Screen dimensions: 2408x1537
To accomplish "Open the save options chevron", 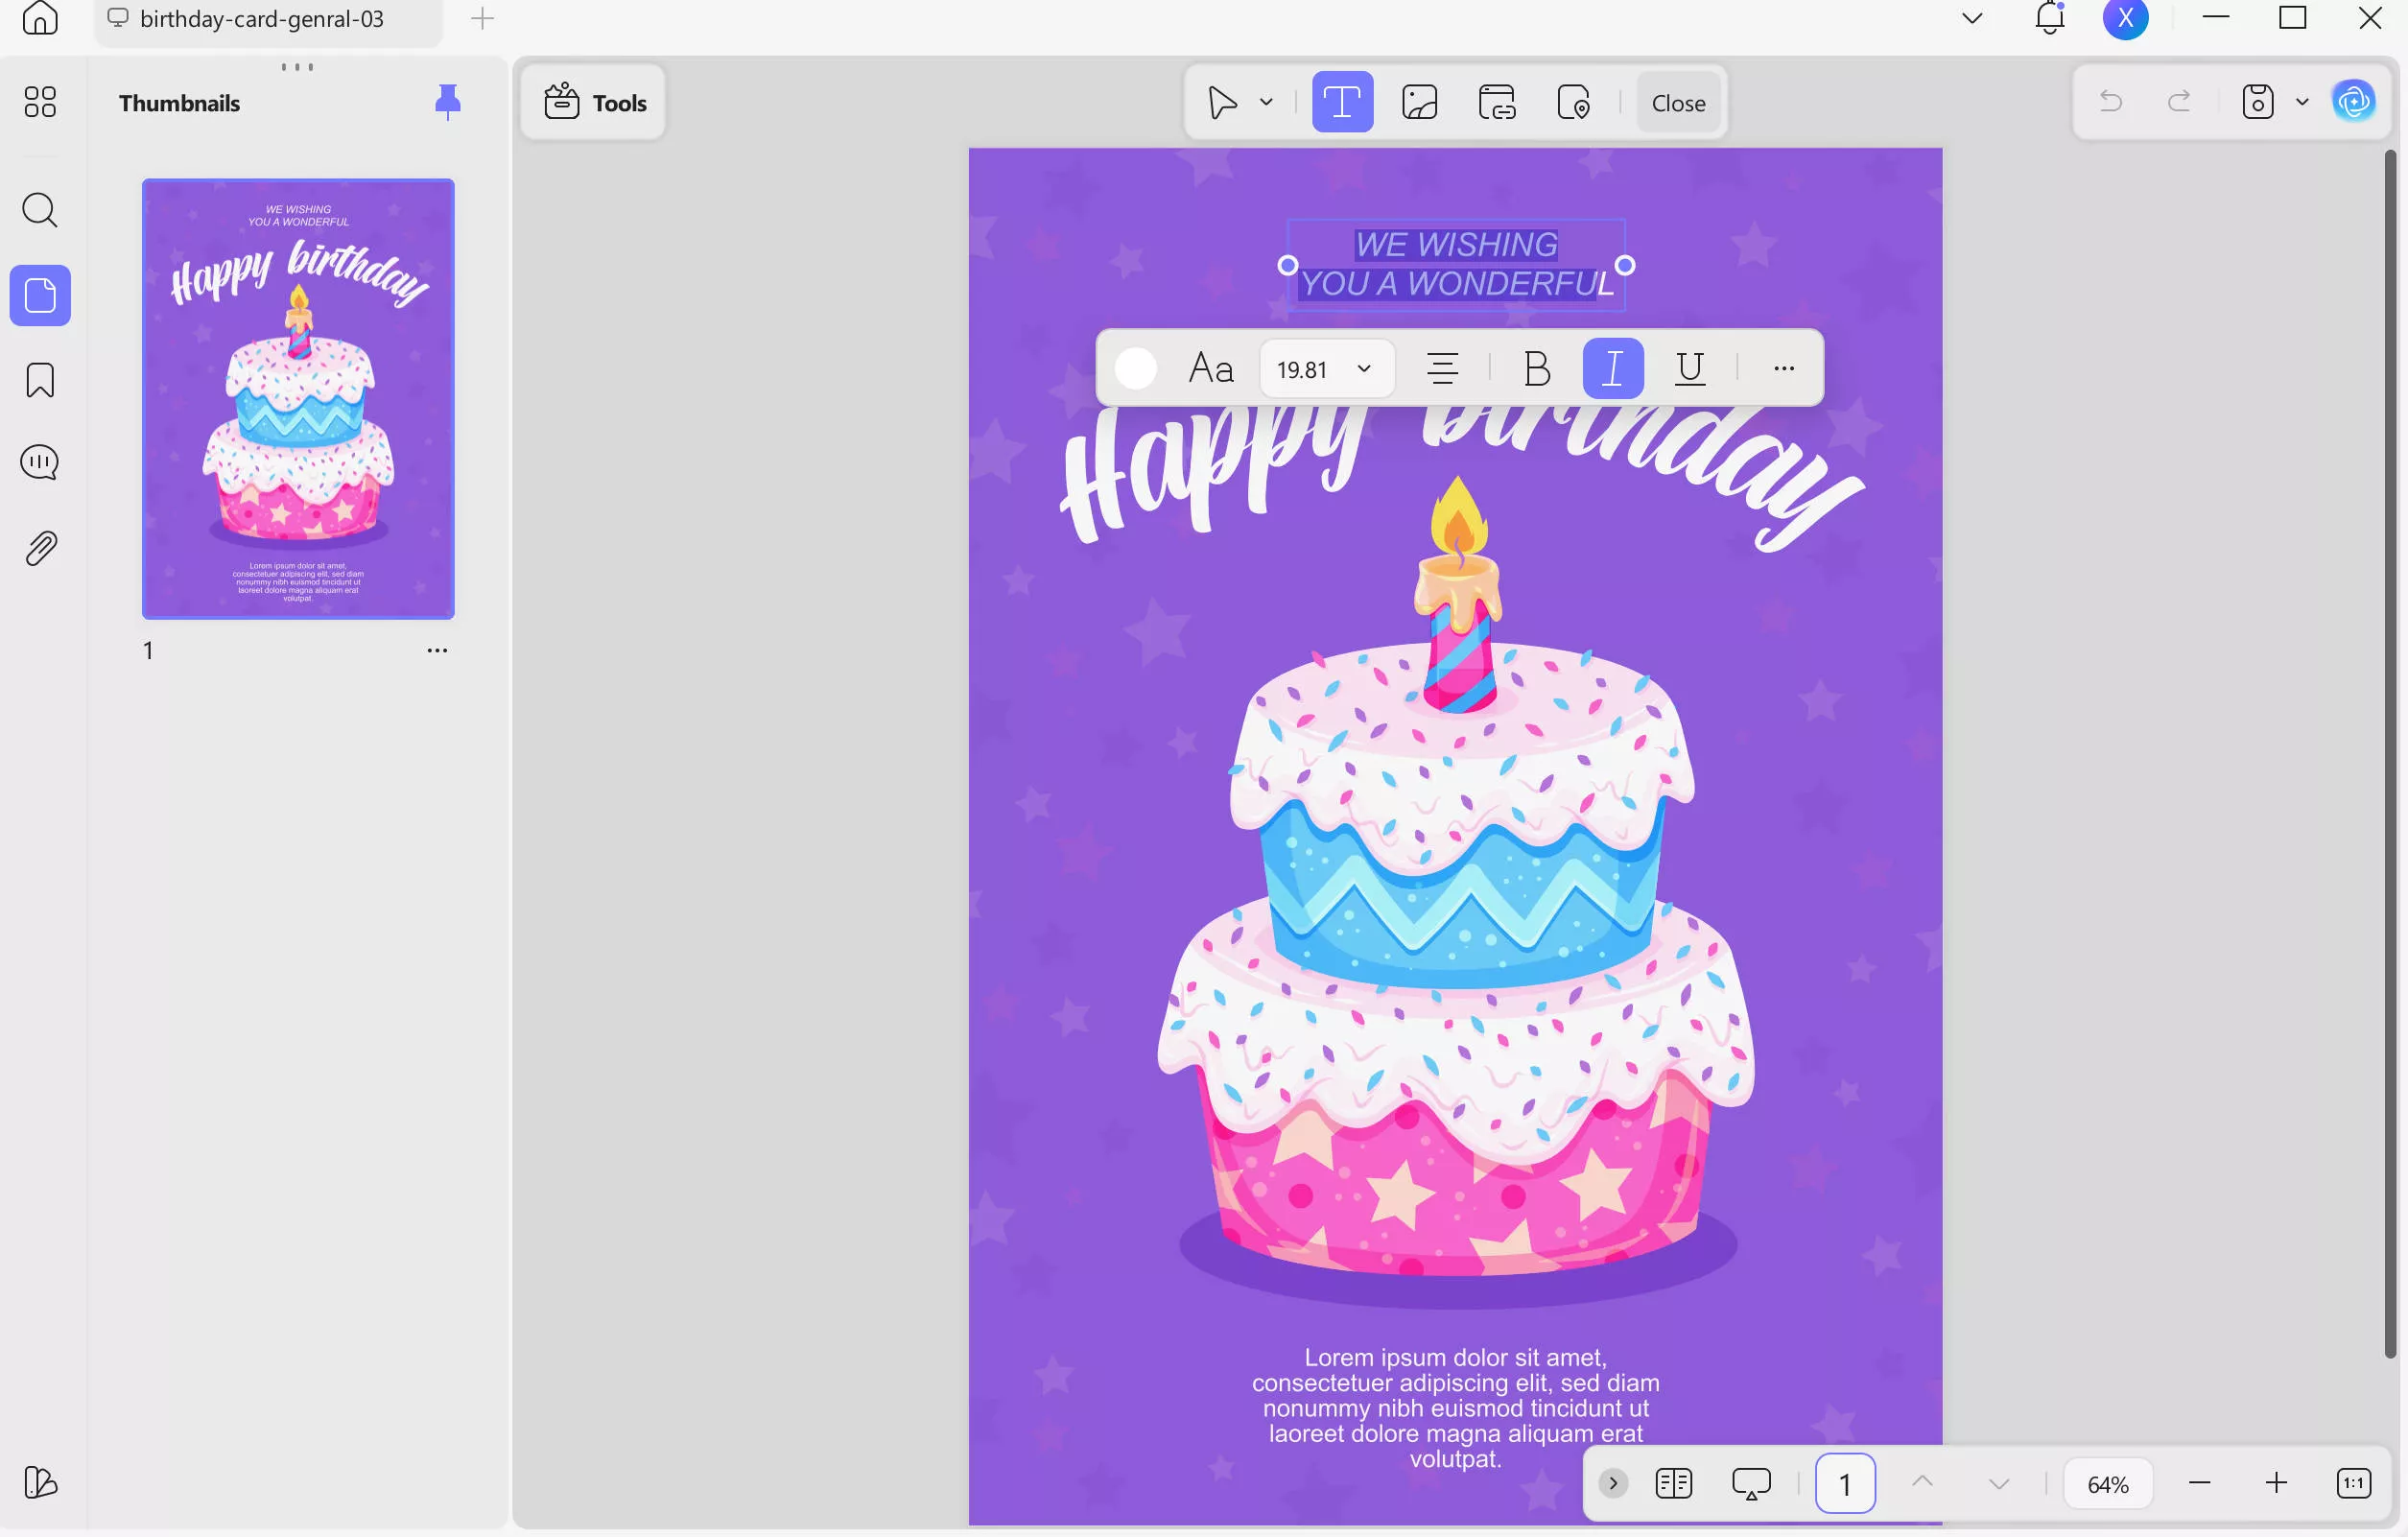I will (2302, 101).
